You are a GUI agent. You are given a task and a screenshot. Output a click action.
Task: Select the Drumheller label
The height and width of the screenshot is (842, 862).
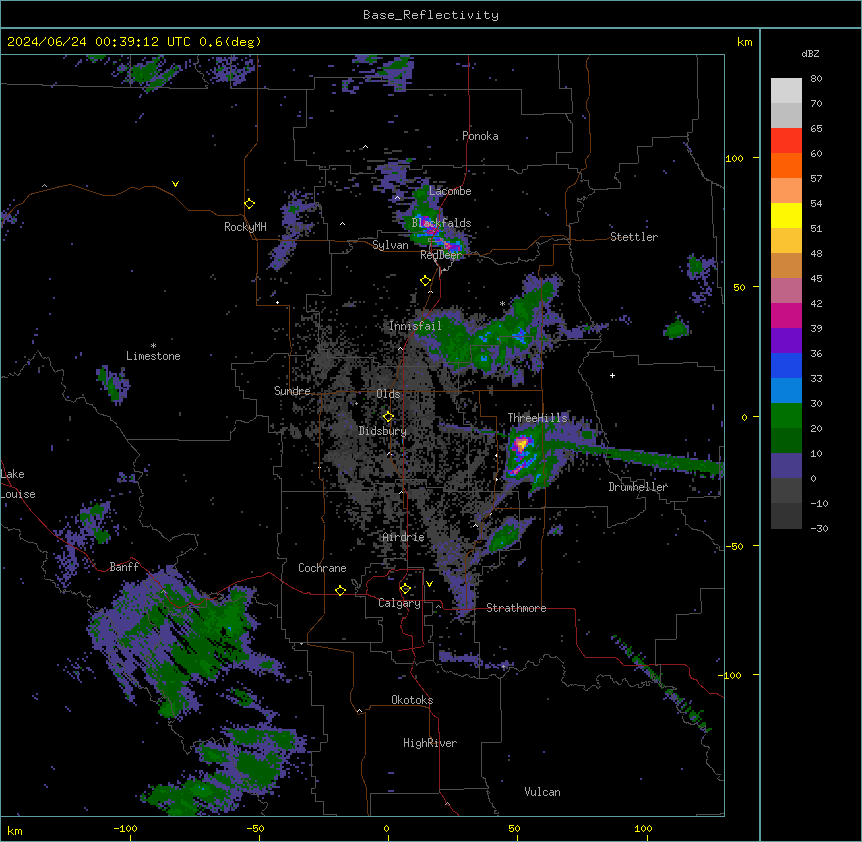click(638, 487)
